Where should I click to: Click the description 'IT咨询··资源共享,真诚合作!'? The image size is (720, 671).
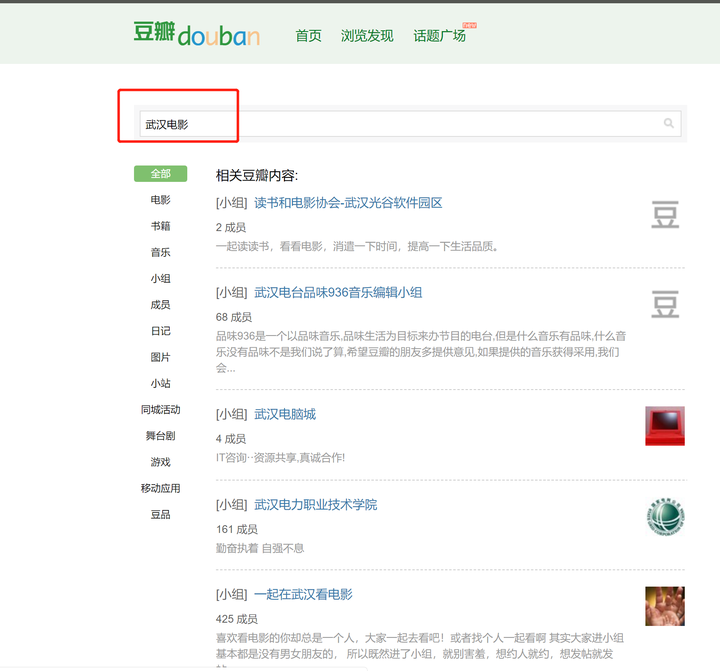click(280, 457)
